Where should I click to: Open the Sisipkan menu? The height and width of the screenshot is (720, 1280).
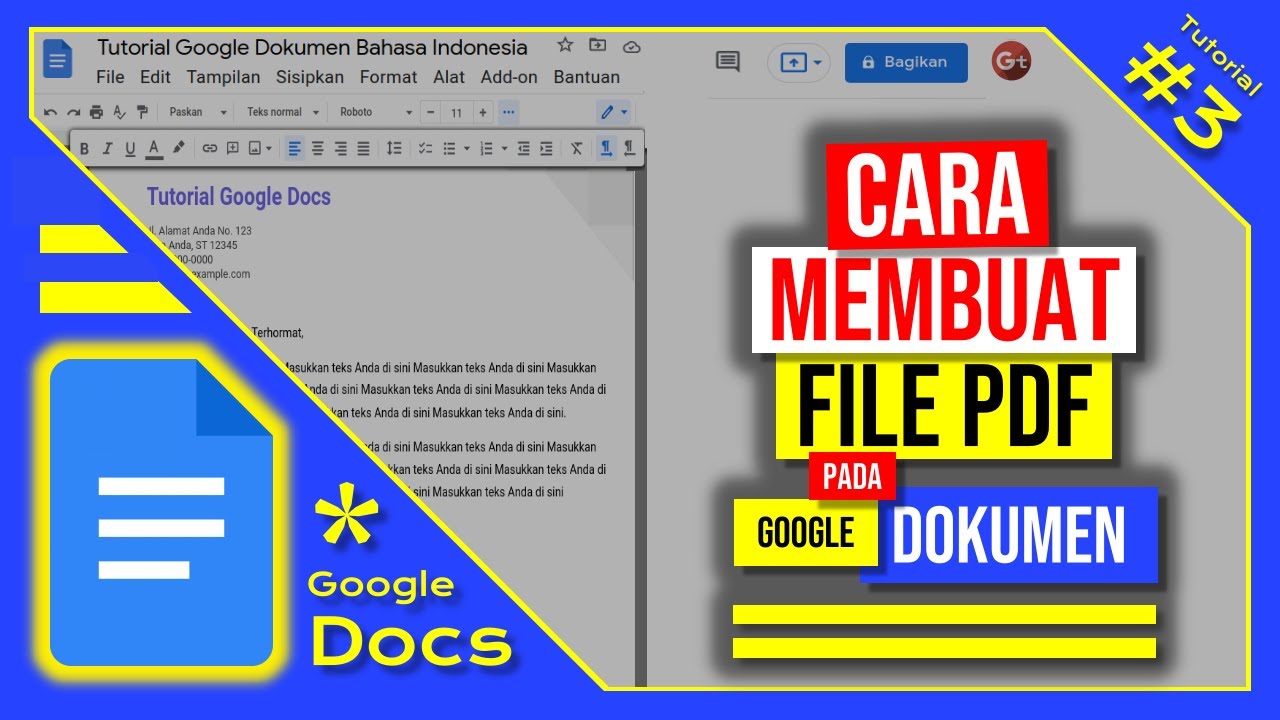point(310,77)
